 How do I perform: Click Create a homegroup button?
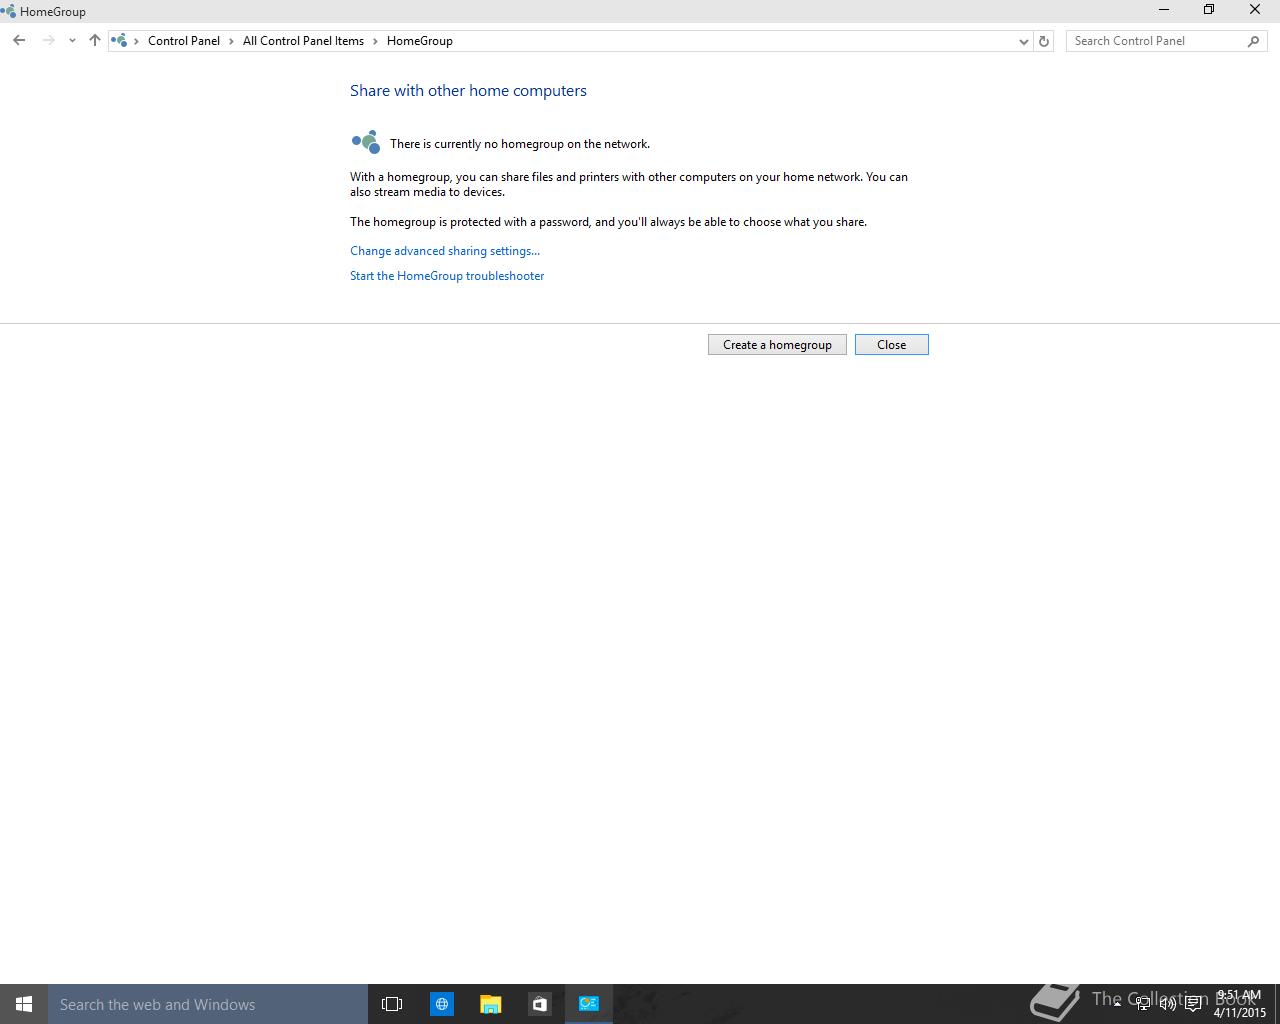(x=777, y=344)
